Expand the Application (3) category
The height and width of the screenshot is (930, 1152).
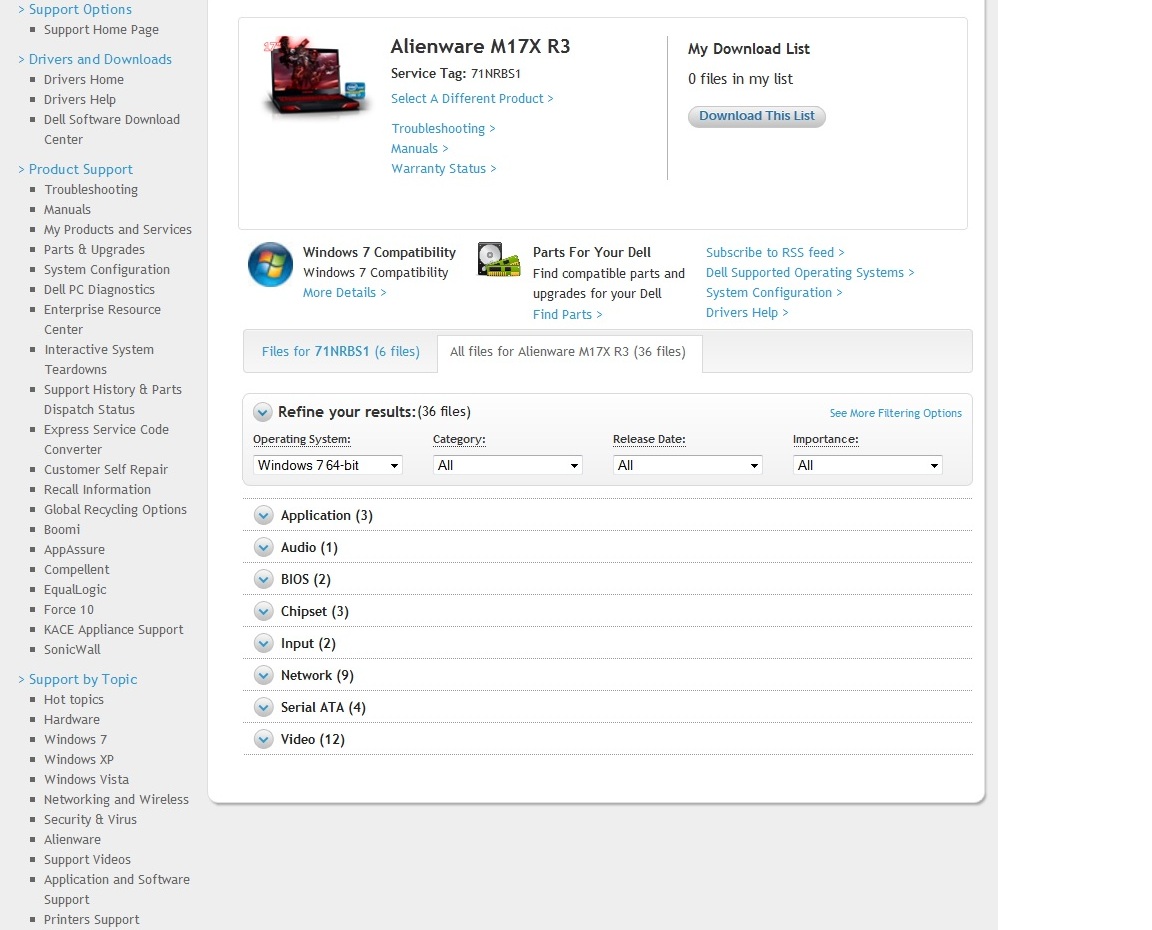tap(263, 516)
